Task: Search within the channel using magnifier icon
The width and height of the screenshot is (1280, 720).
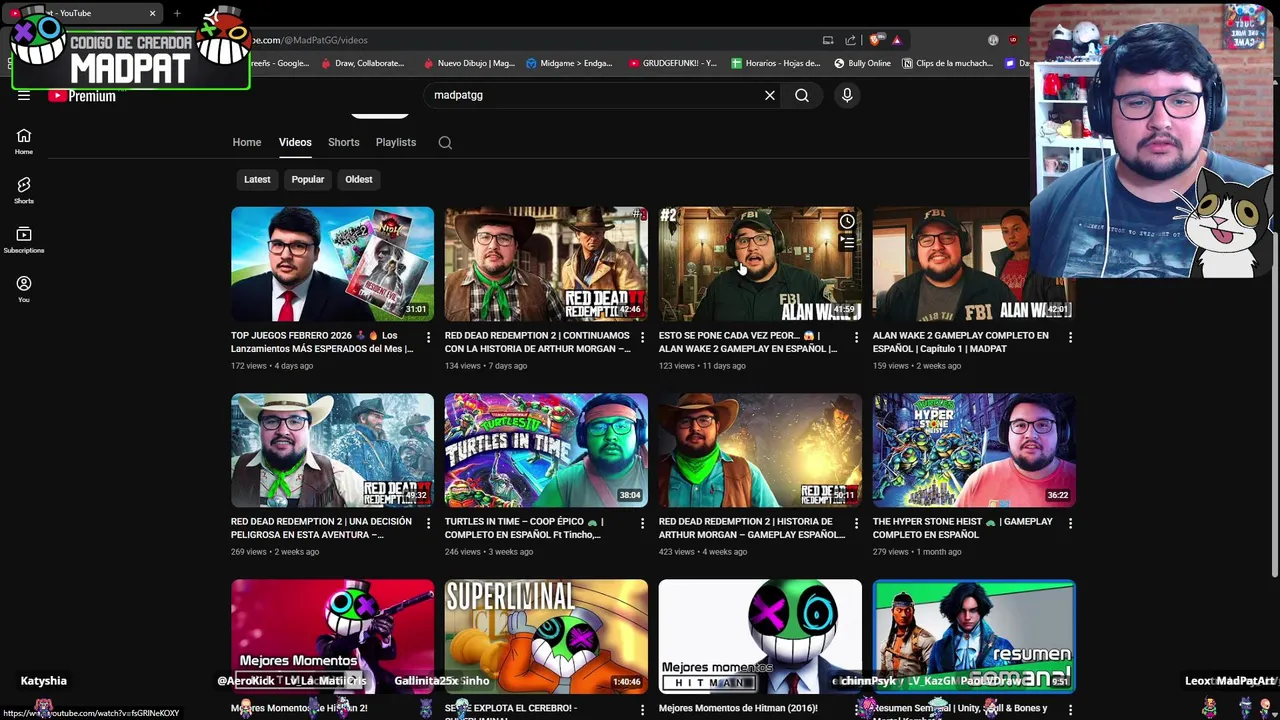Action: [x=445, y=142]
